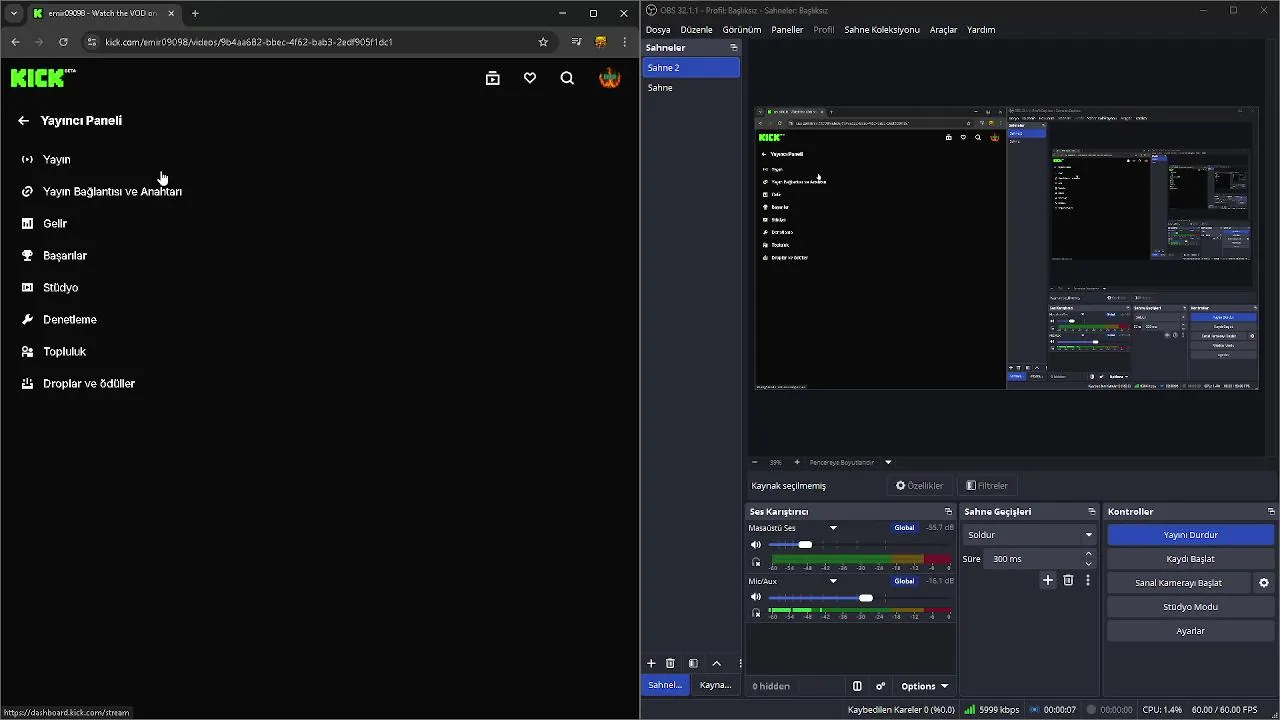The width and height of the screenshot is (1280, 720).
Task: Open Chrome tab search dropdown
Action: click(14, 13)
